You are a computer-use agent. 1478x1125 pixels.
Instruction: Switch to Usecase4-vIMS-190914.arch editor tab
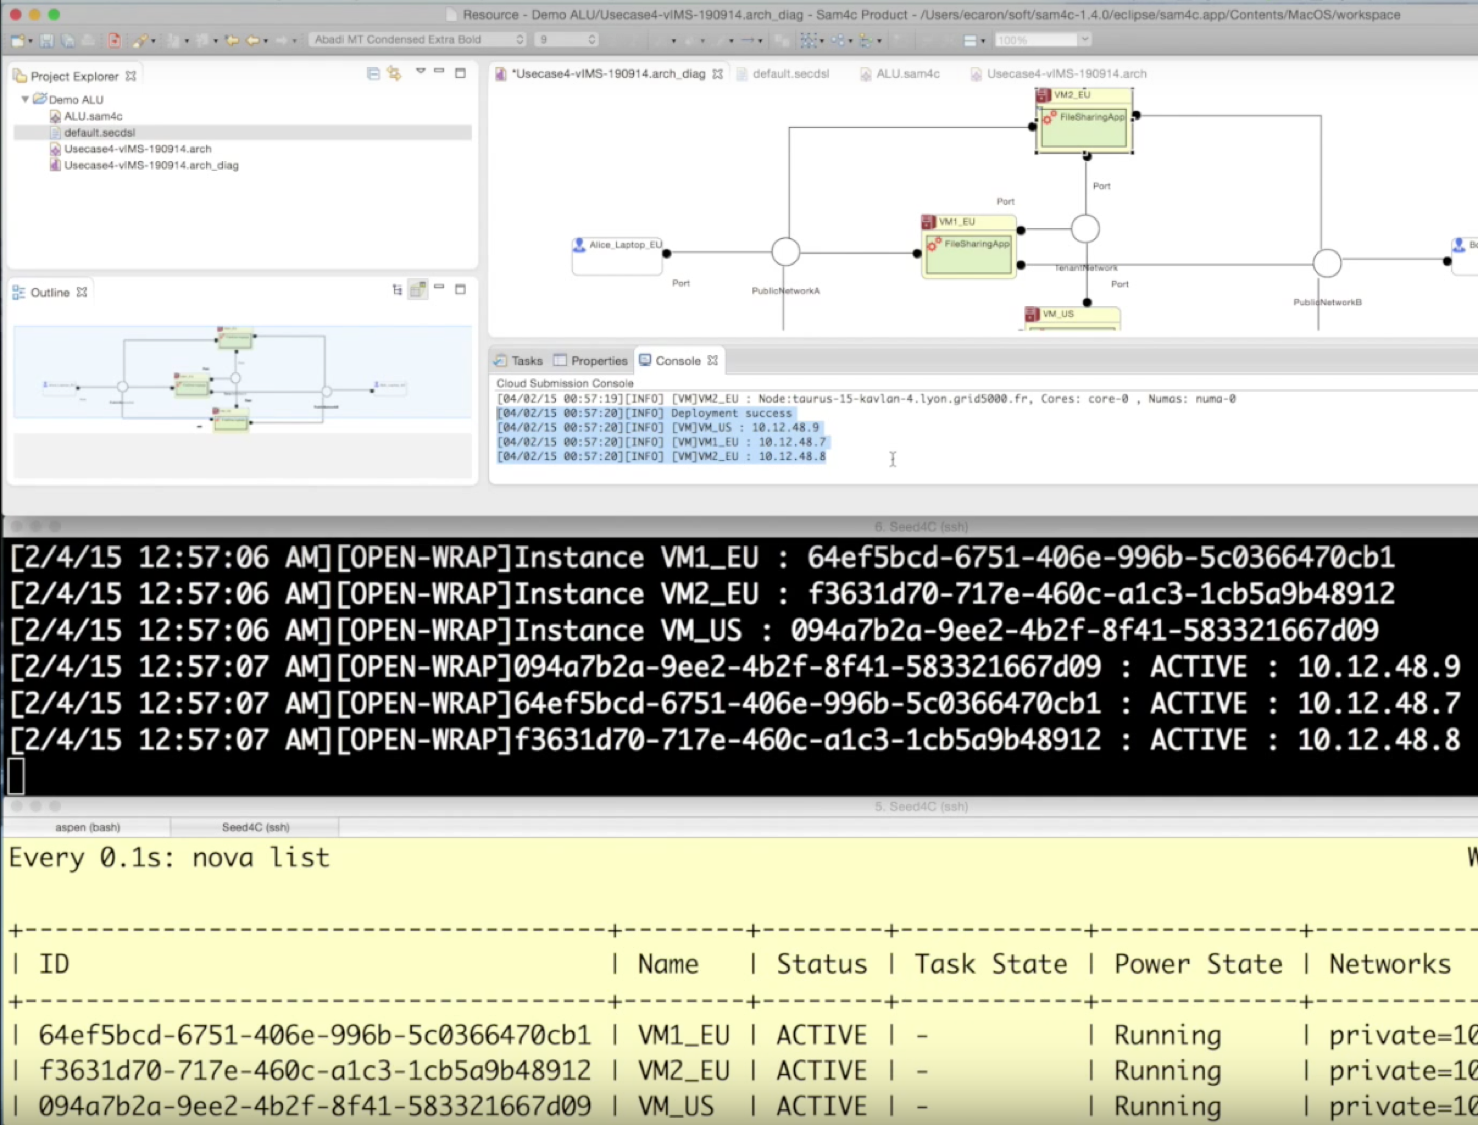point(1058,74)
